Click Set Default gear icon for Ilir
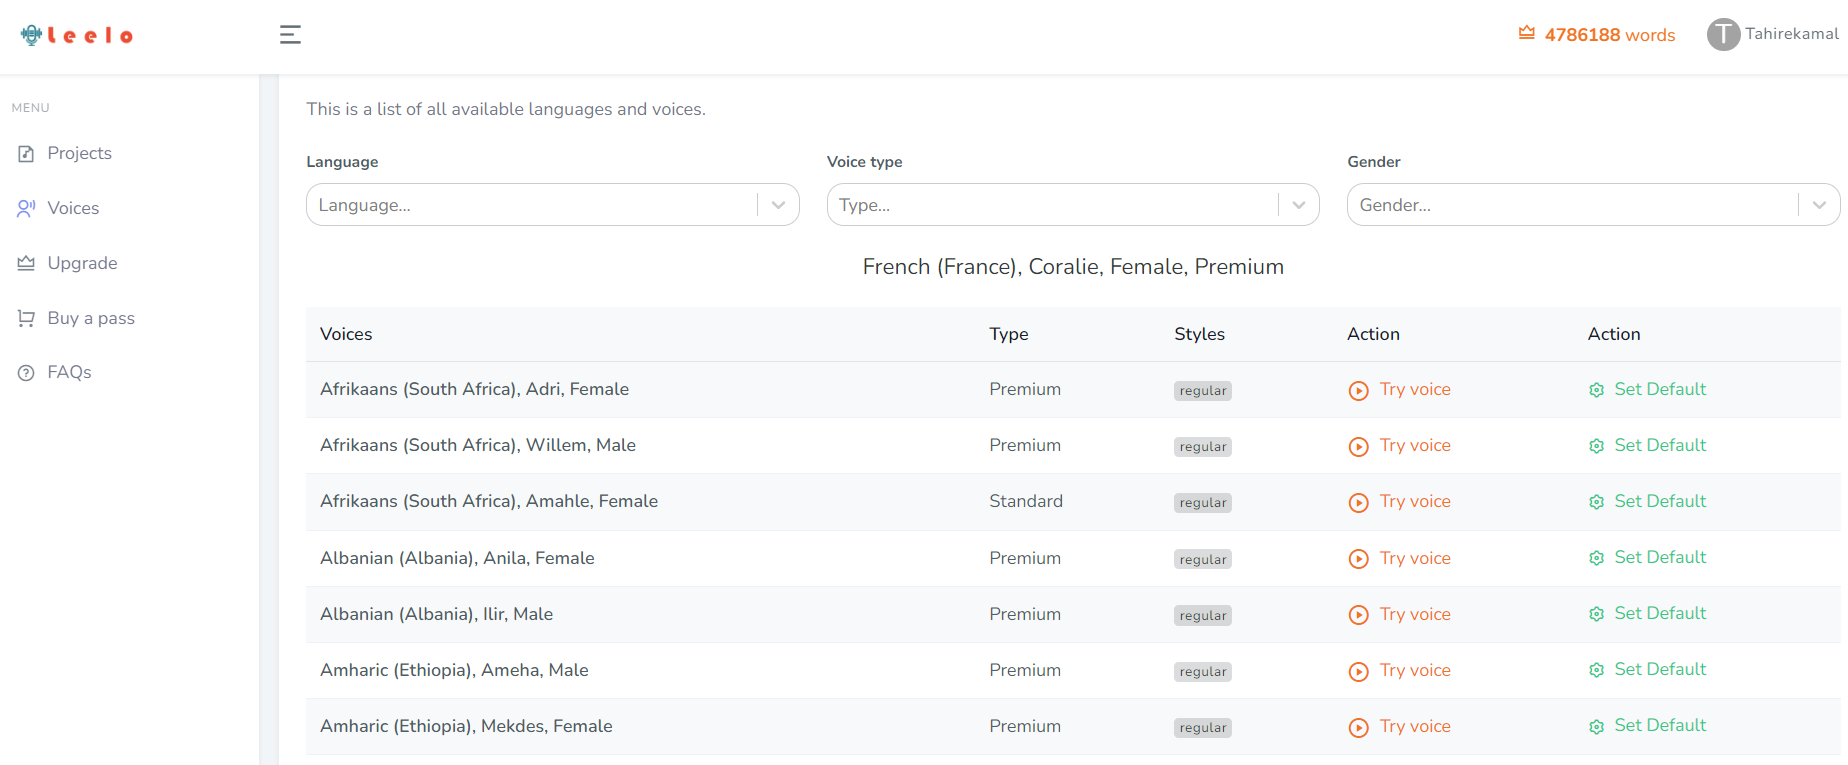This screenshot has width=1848, height=765. (x=1597, y=614)
